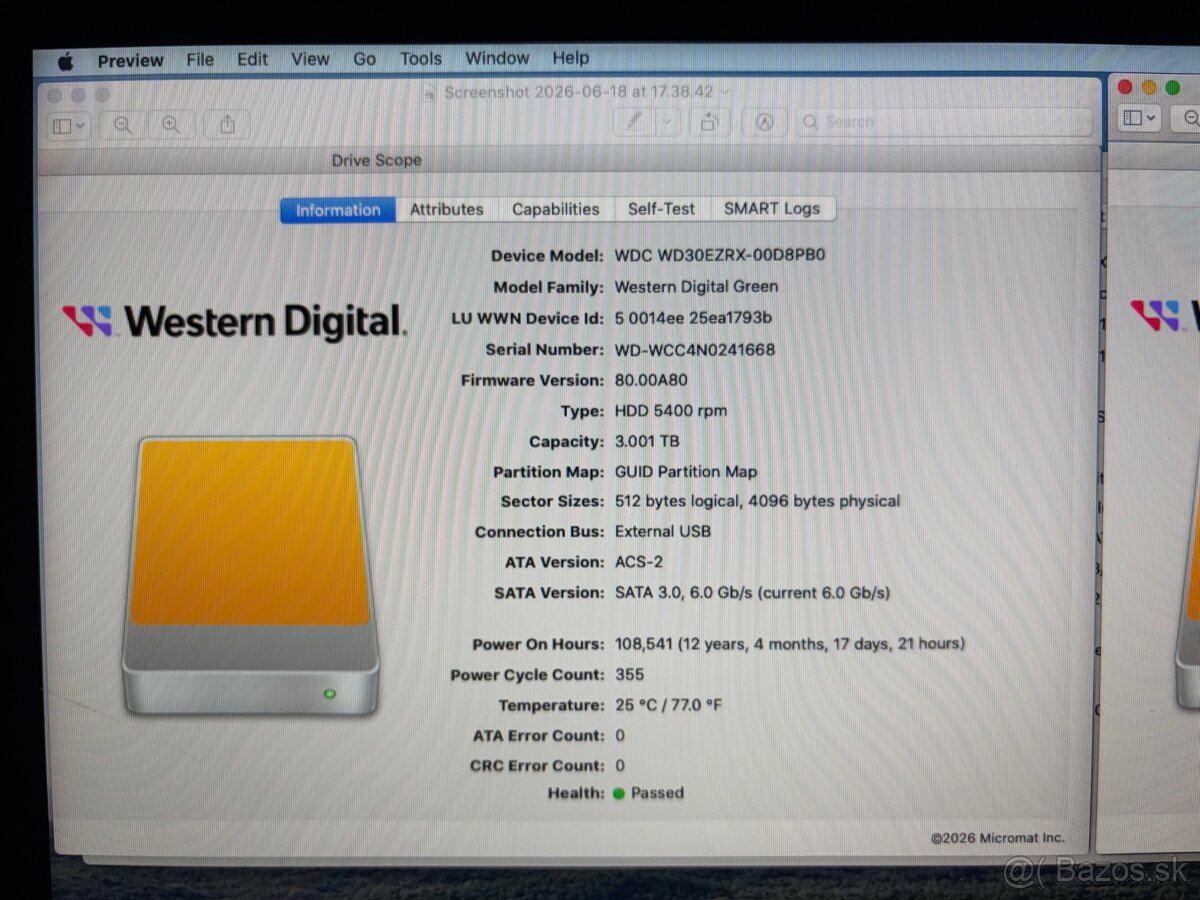Screen dimensions: 1200x900
Task: Switch to the SMART Logs tab
Action: [x=771, y=209]
